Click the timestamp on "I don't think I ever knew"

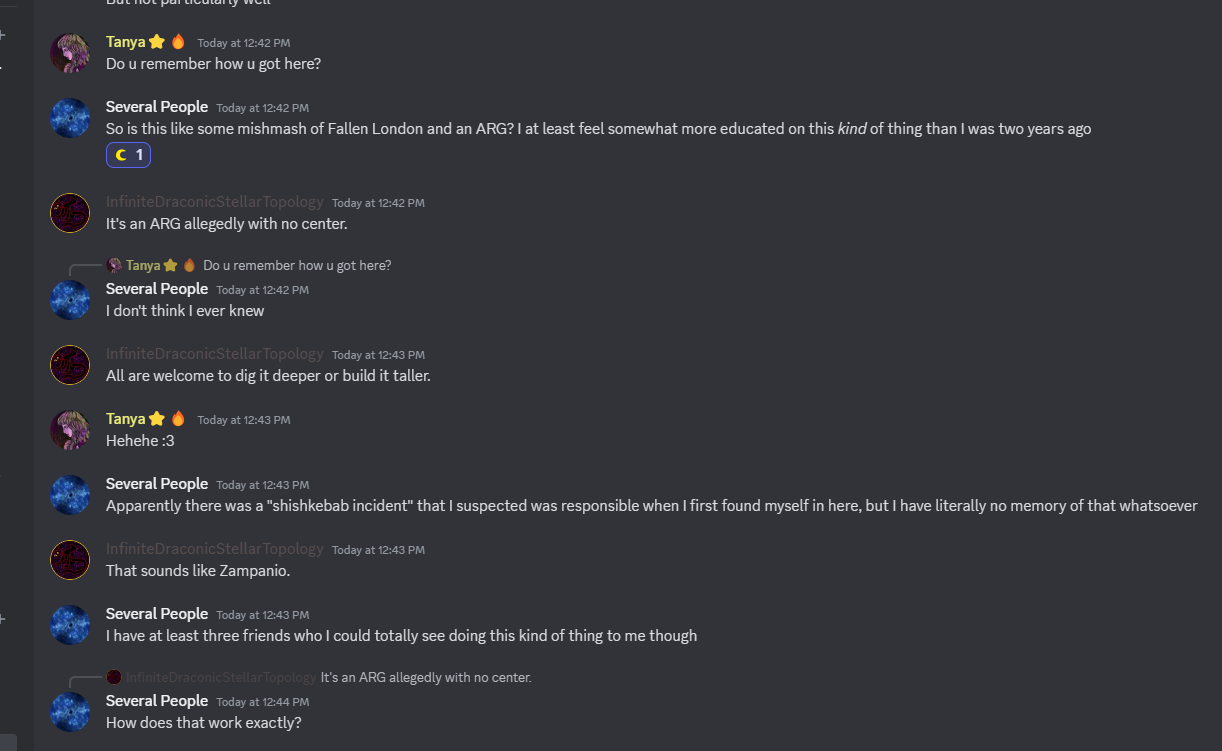262,290
